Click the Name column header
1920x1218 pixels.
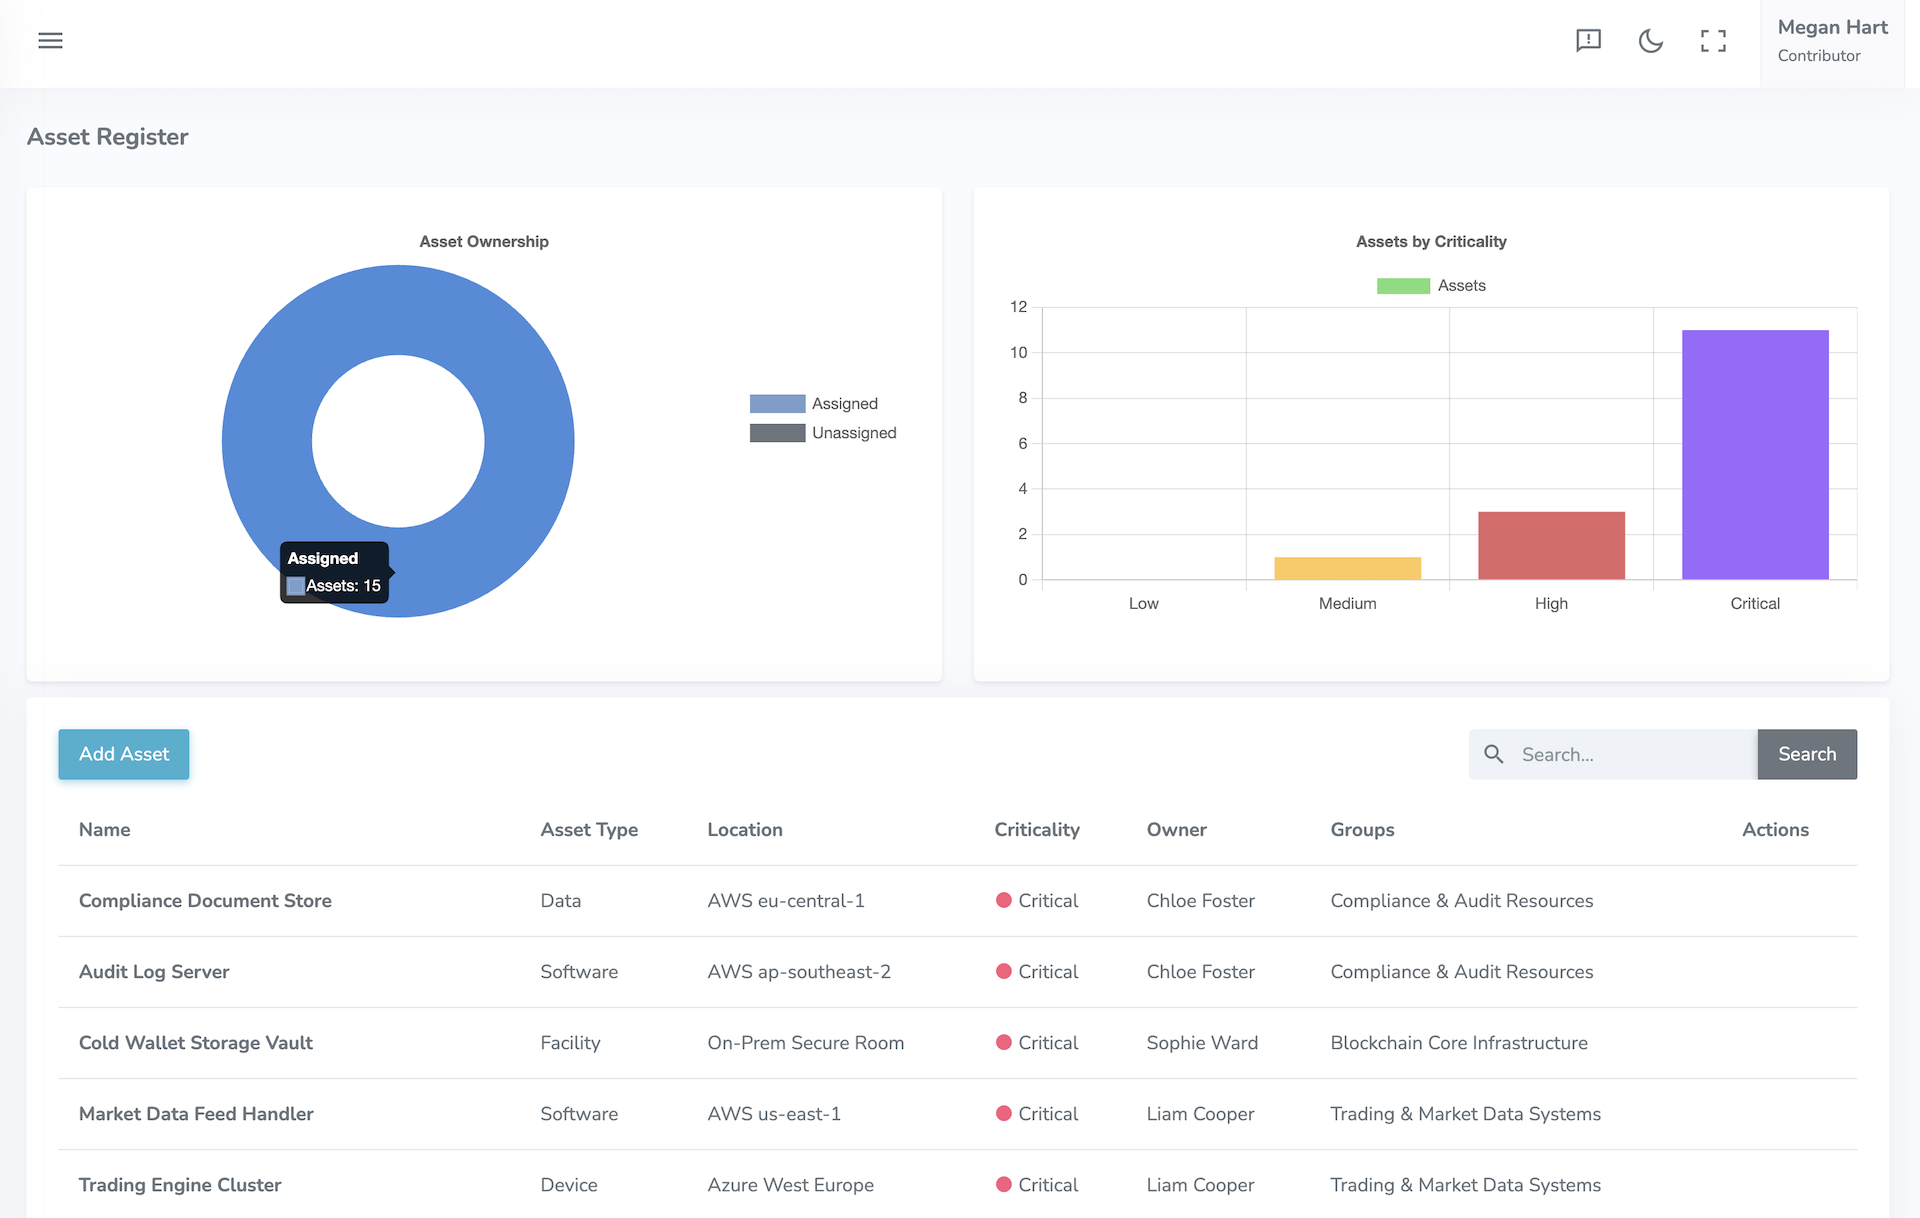pos(105,829)
